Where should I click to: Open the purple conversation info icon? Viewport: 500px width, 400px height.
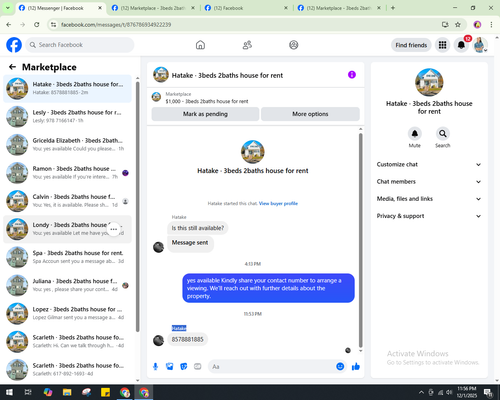pos(352,75)
